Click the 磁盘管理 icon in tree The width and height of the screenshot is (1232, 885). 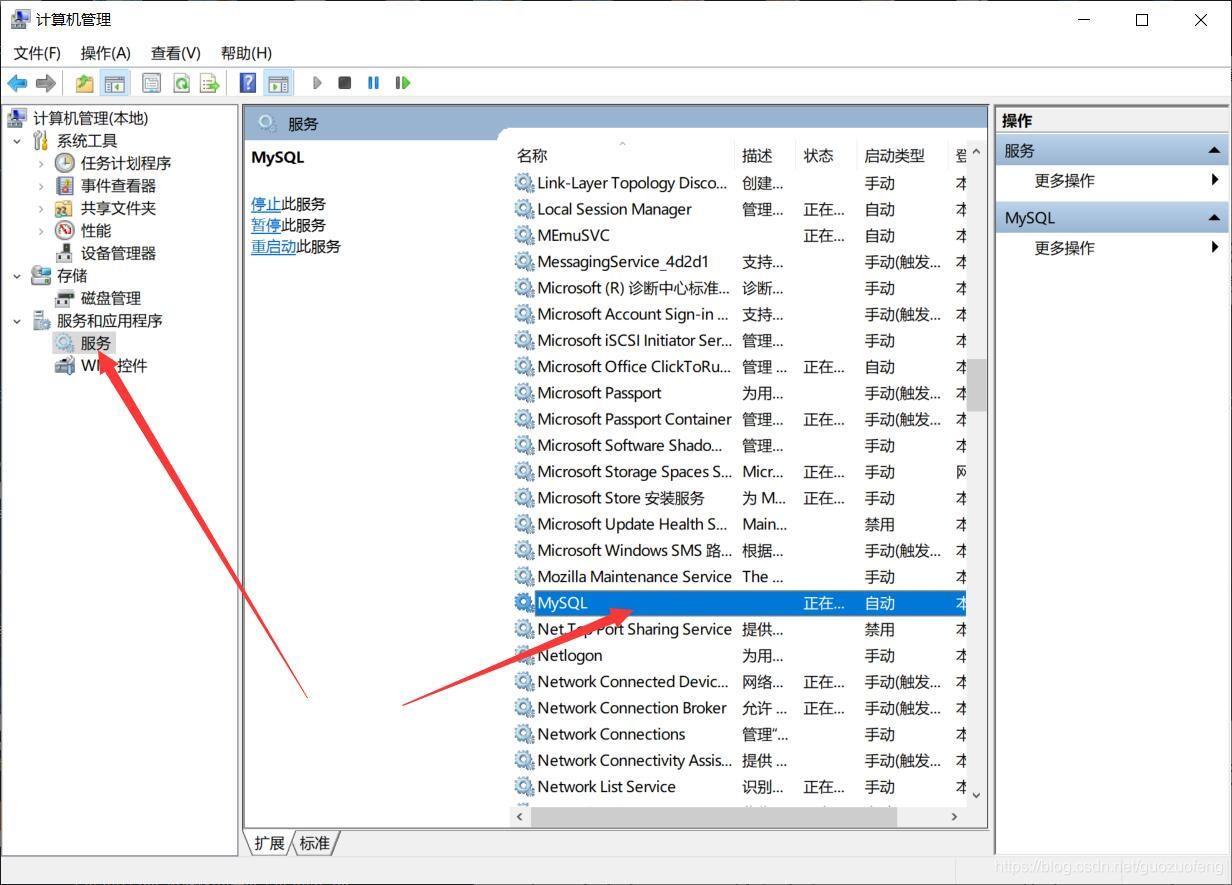(65, 298)
